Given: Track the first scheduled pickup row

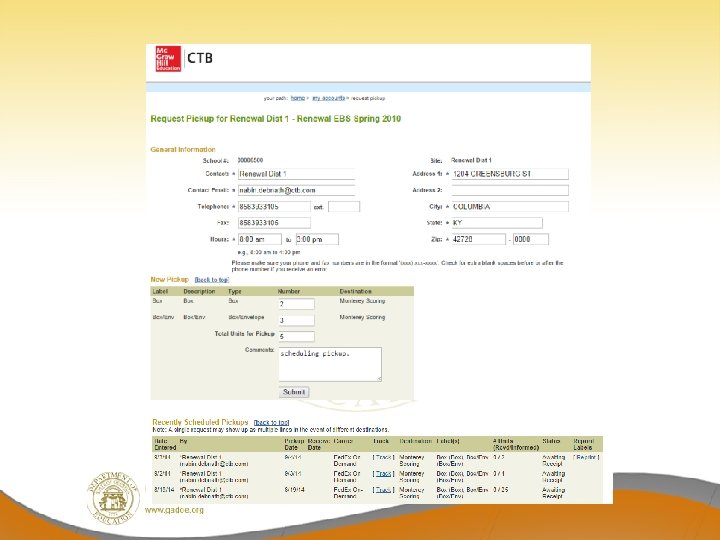Looking at the screenshot, I should [383, 457].
